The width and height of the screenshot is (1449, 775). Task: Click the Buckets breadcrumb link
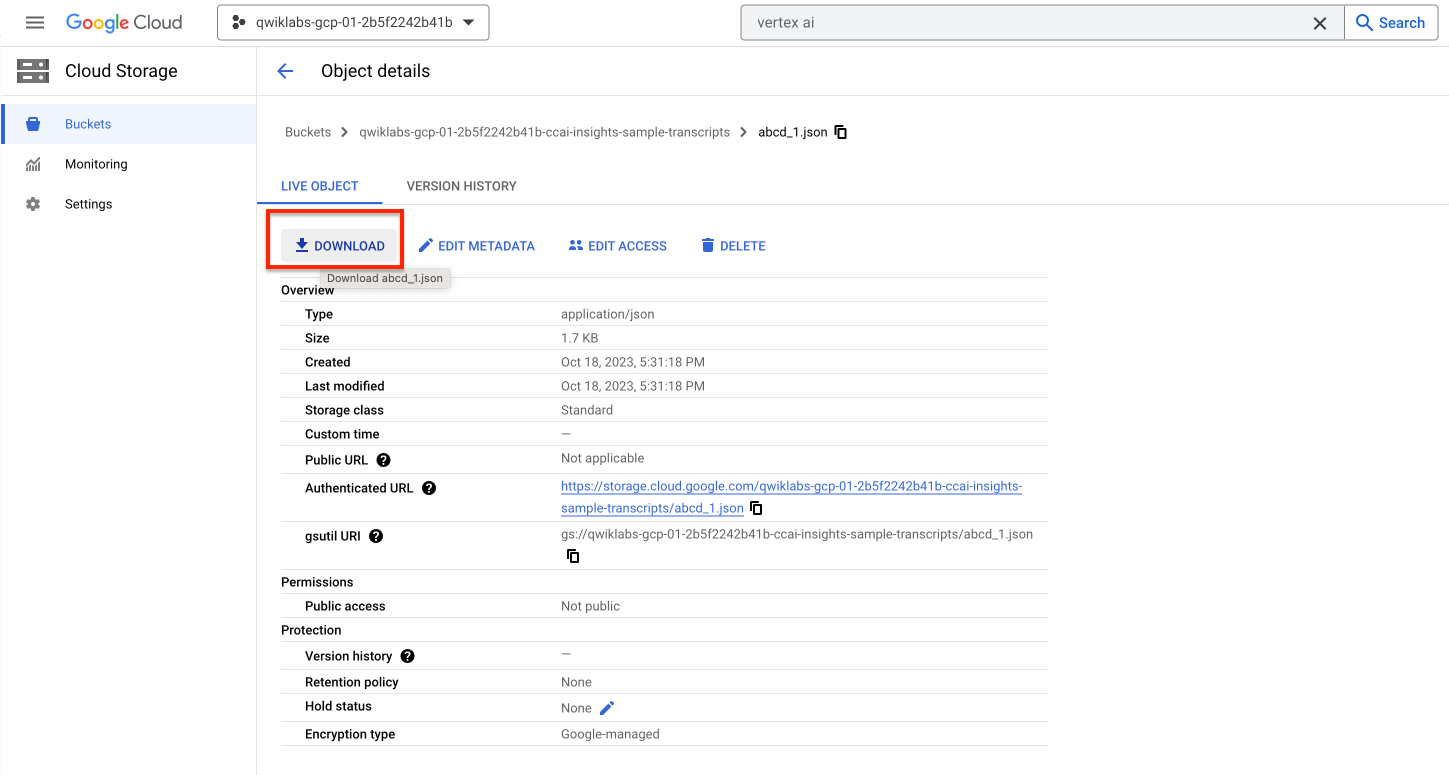click(308, 132)
